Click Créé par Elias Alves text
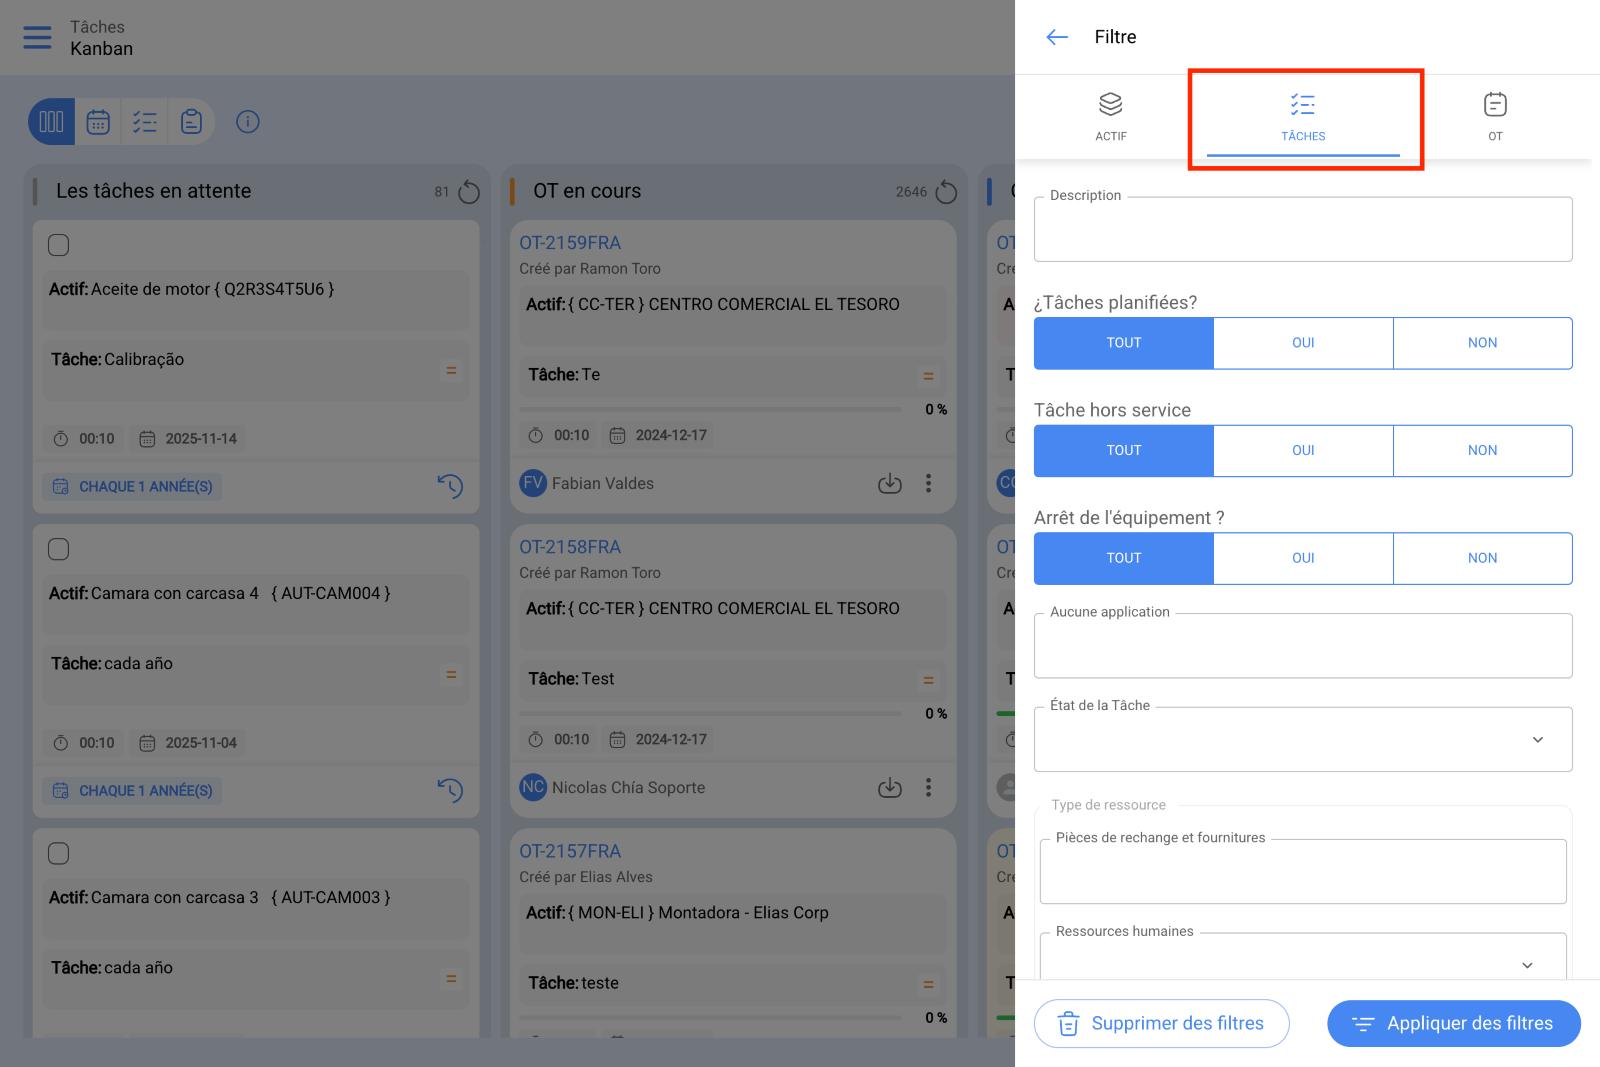This screenshot has width=1600, height=1067. [586, 877]
